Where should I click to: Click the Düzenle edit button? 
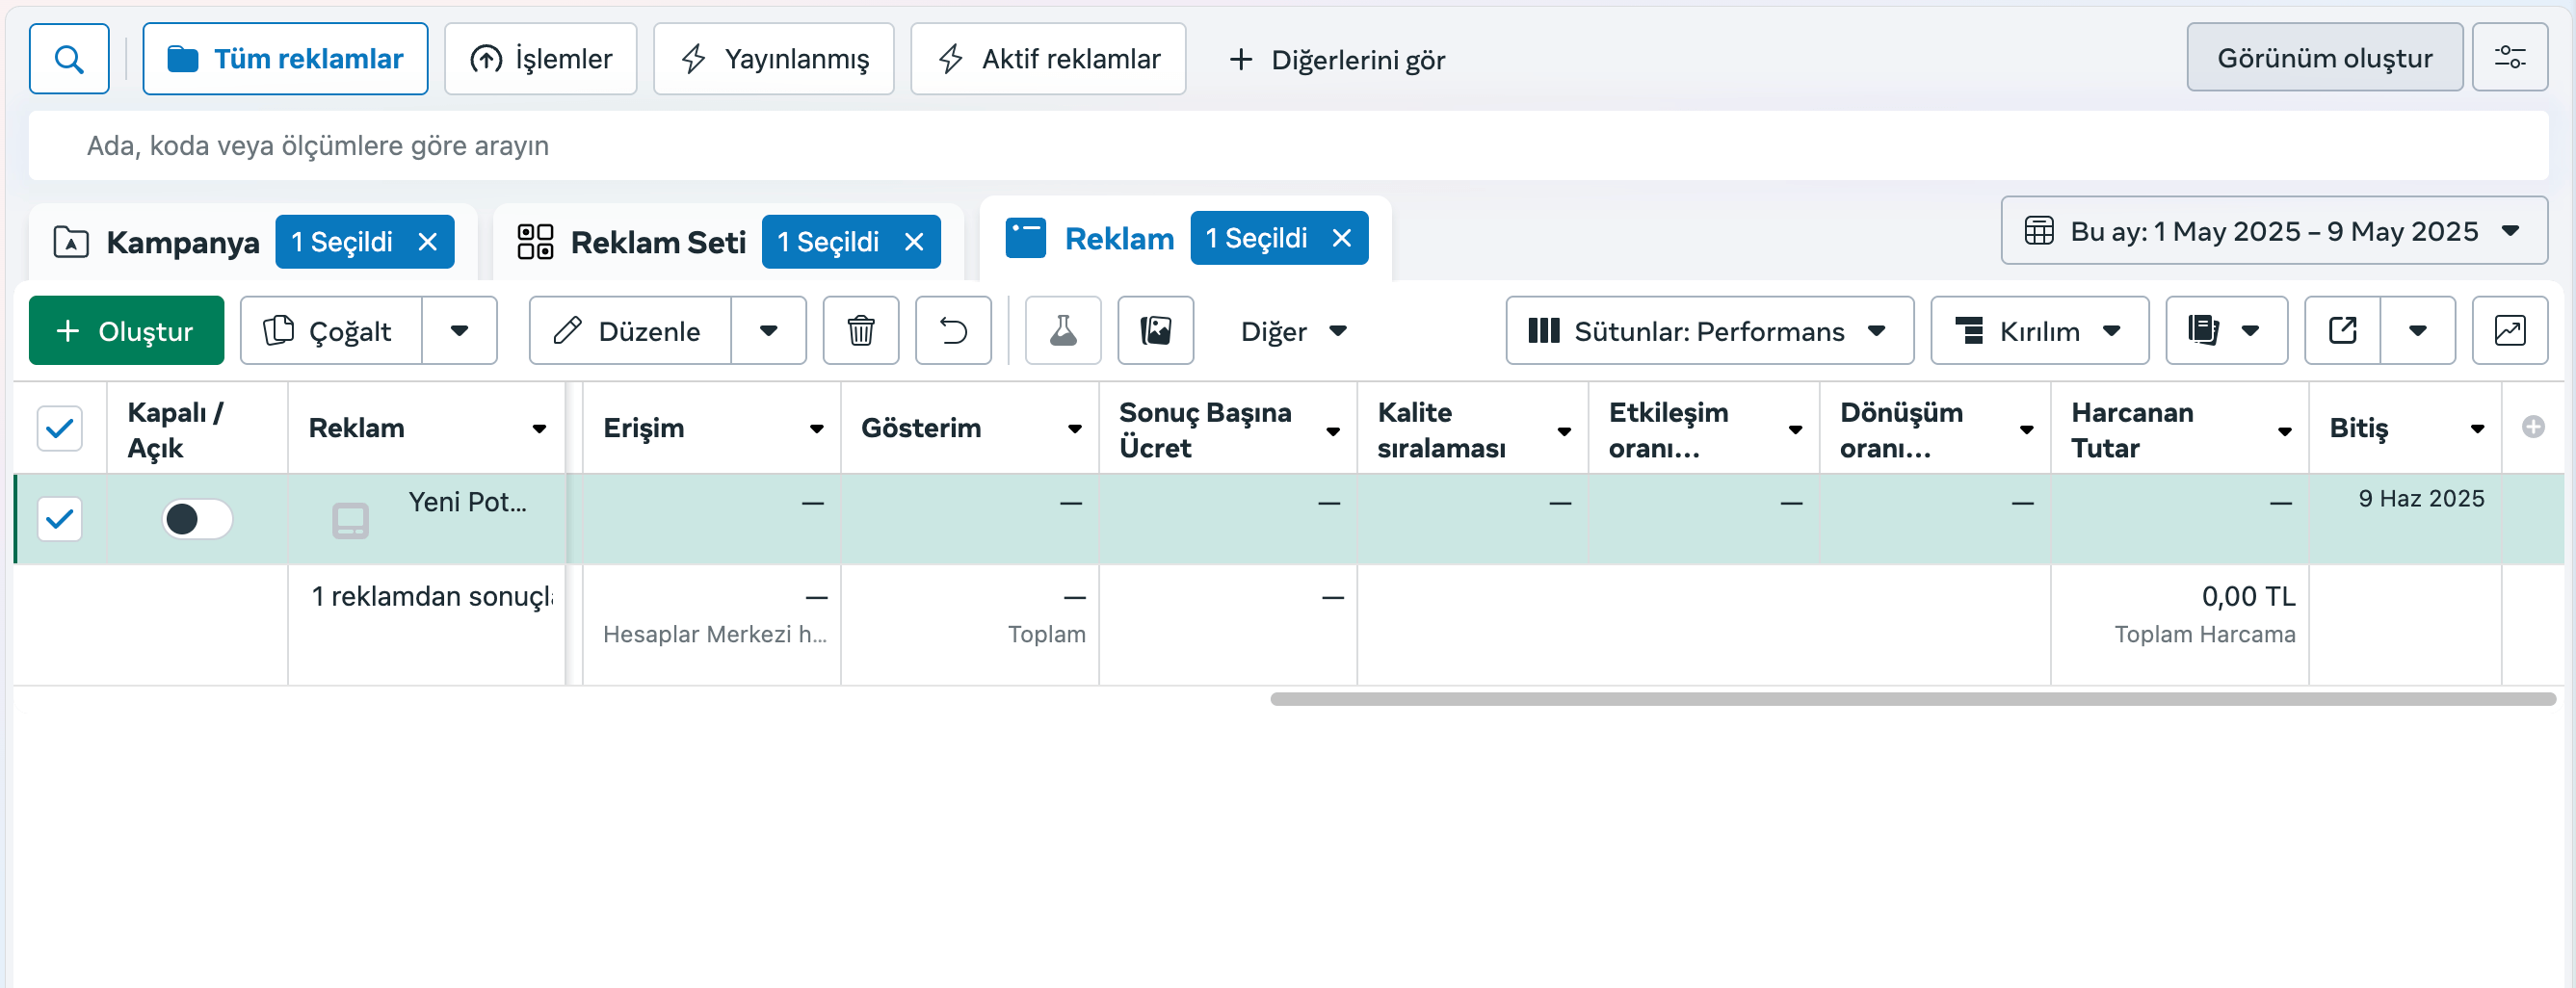[630, 331]
